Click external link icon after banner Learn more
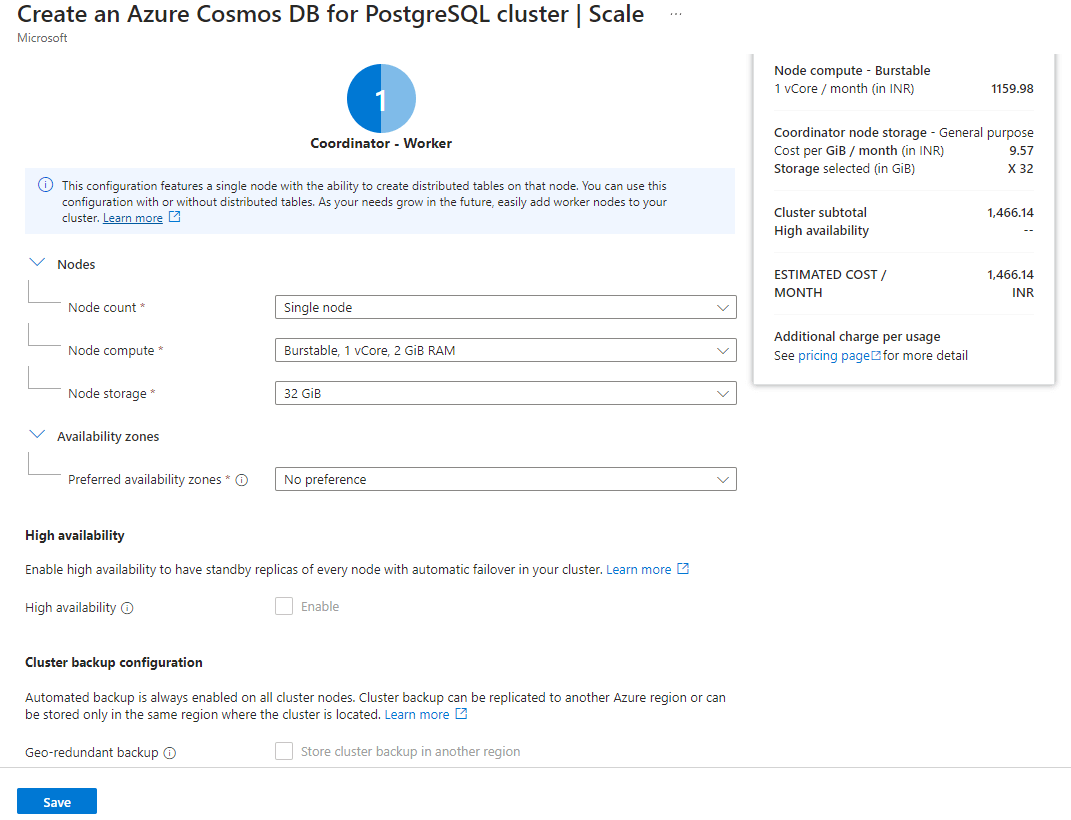This screenshot has width=1071, height=820. [175, 217]
